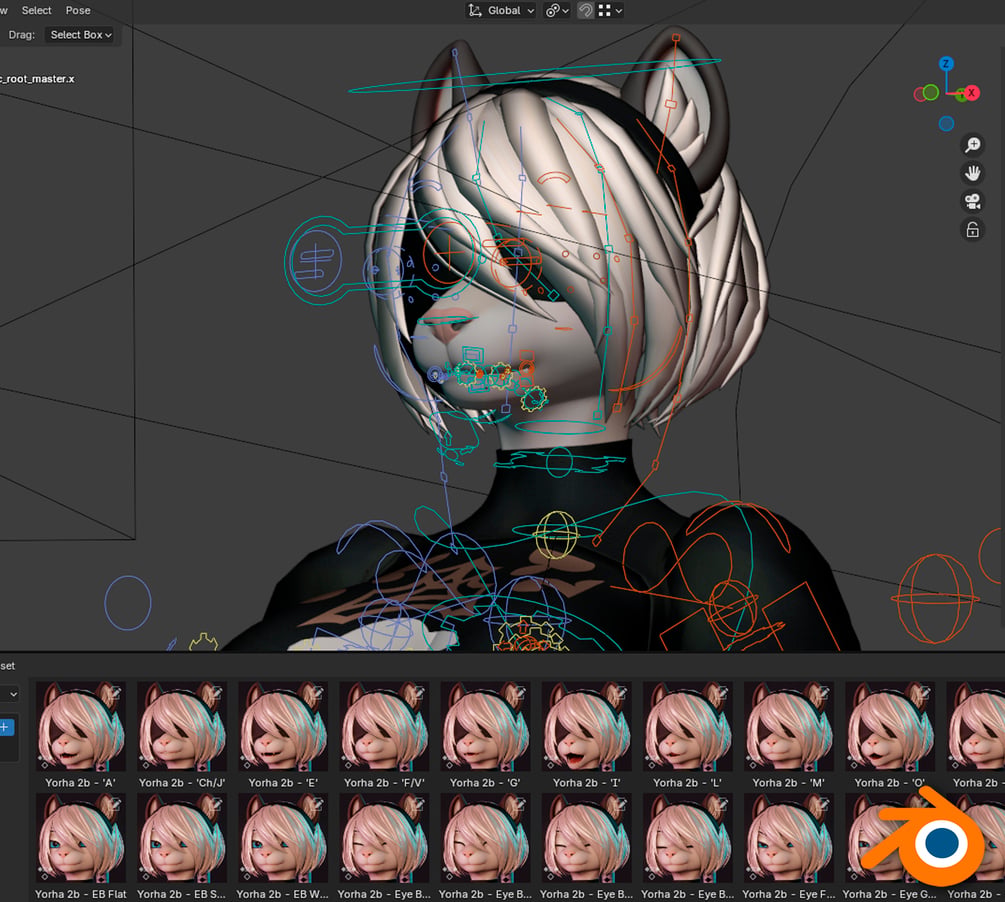1005x902 pixels.
Task: Click the Yorha 2b - 'E' pose thumbnail
Action: click(x=283, y=735)
